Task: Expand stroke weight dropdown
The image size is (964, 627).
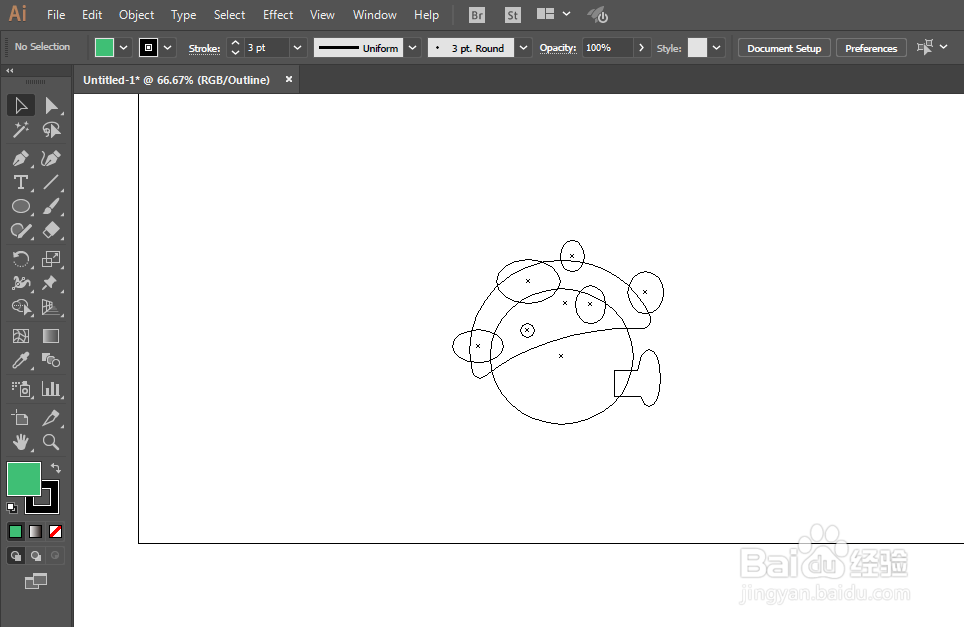Action: click(x=298, y=48)
